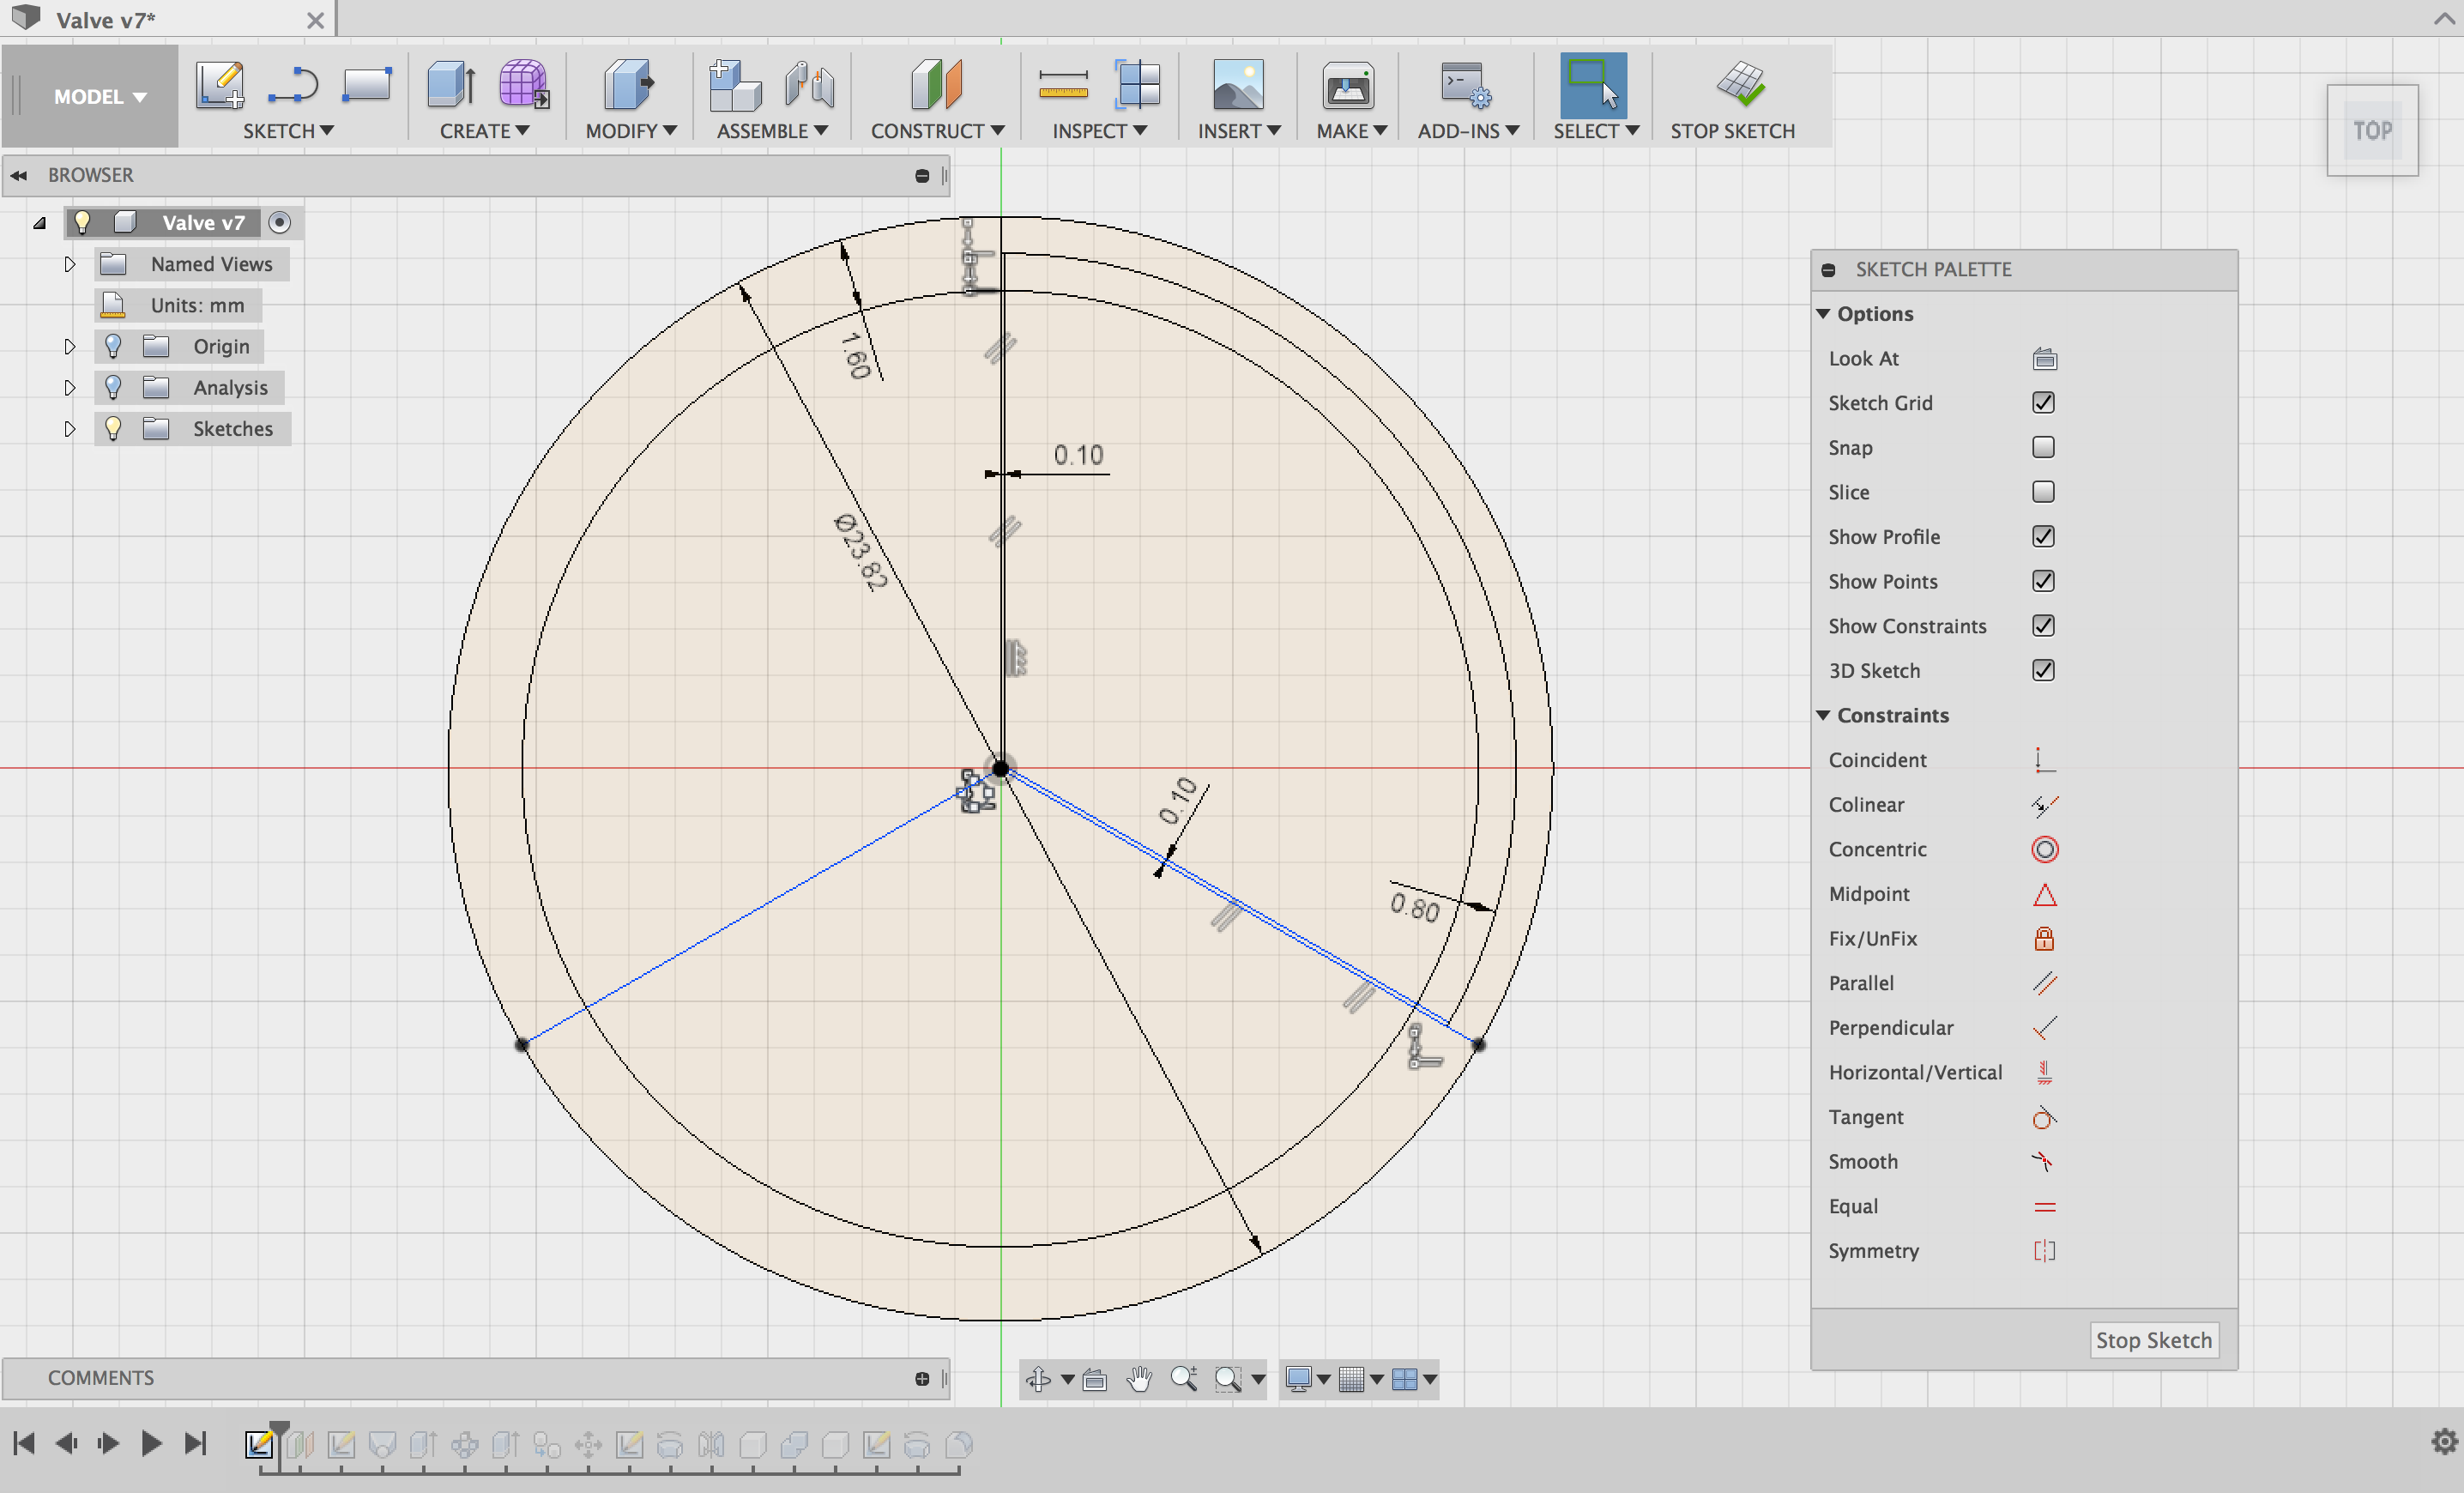Enable the Snap checkbox
Image resolution: width=2464 pixels, height=1493 pixels.
(x=2043, y=447)
